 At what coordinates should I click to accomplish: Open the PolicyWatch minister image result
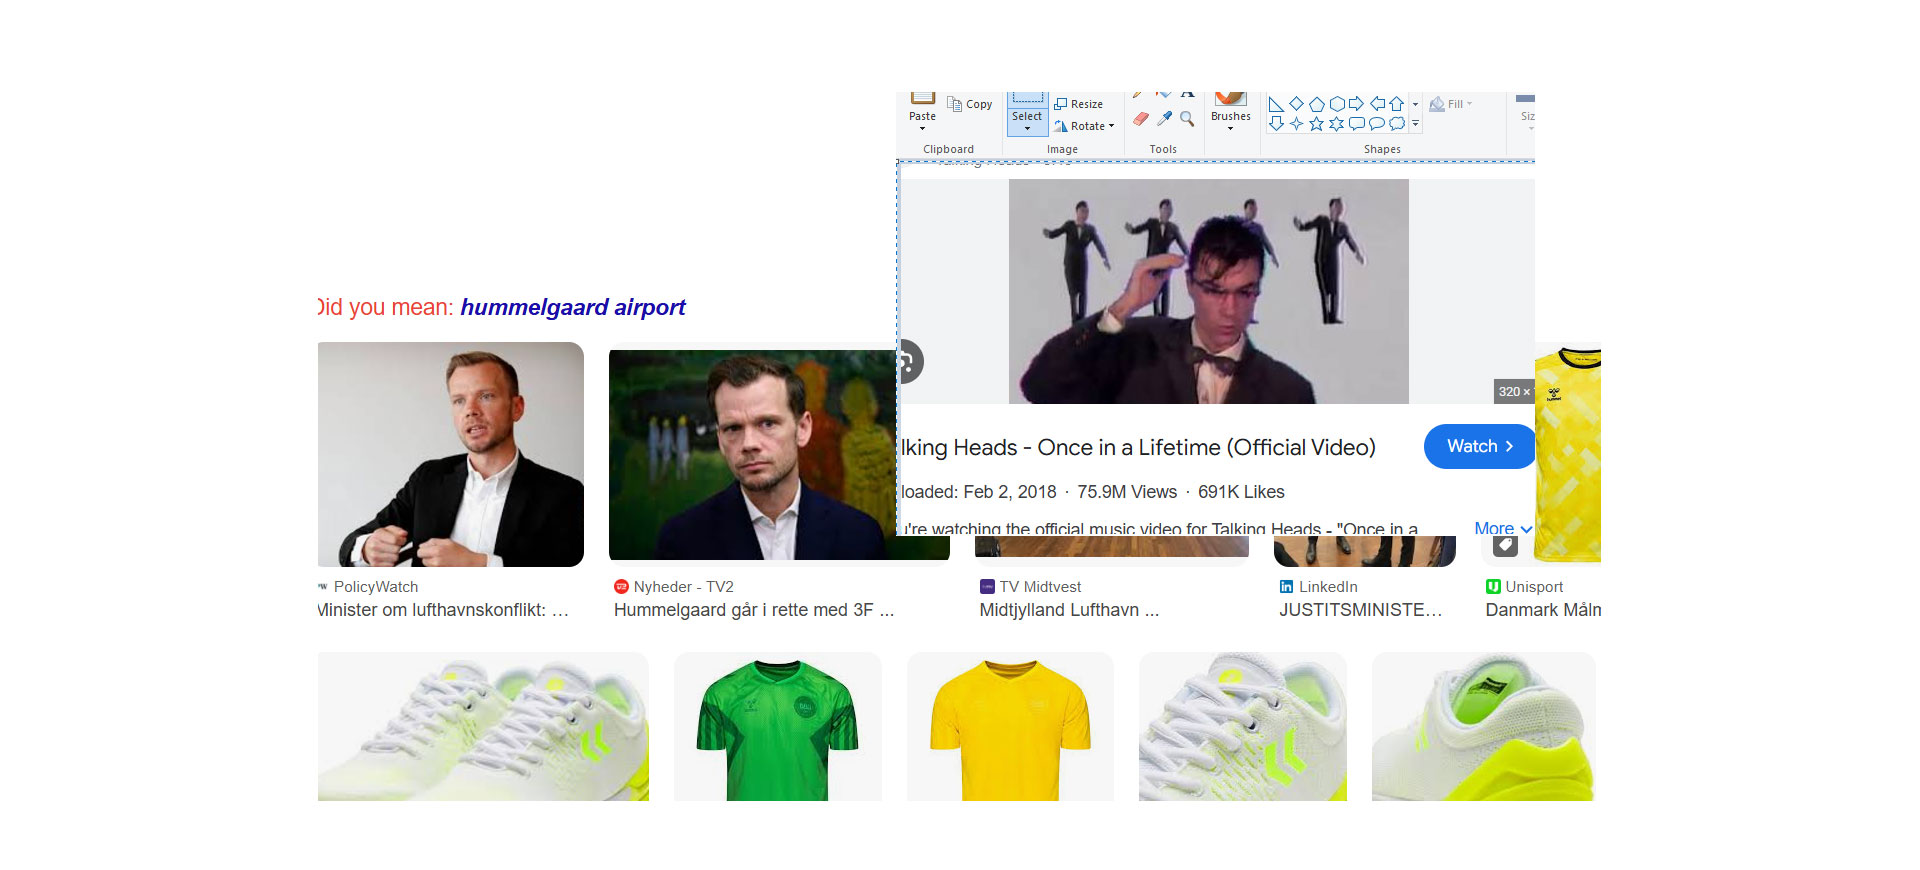click(x=450, y=455)
